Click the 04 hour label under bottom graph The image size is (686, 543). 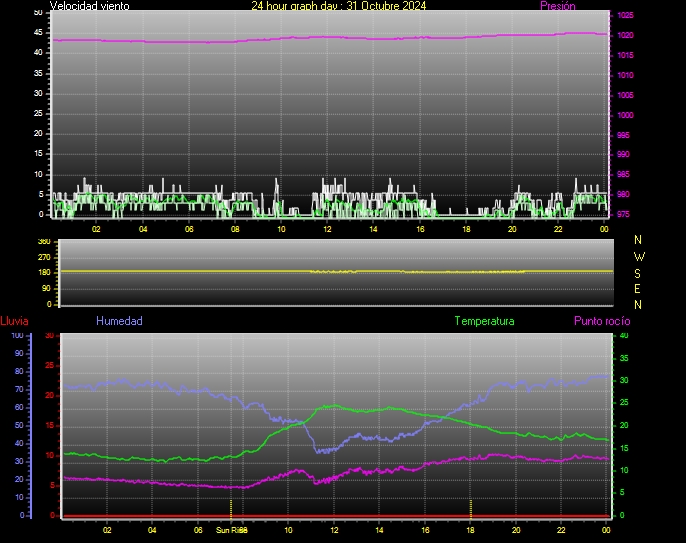(152, 530)
